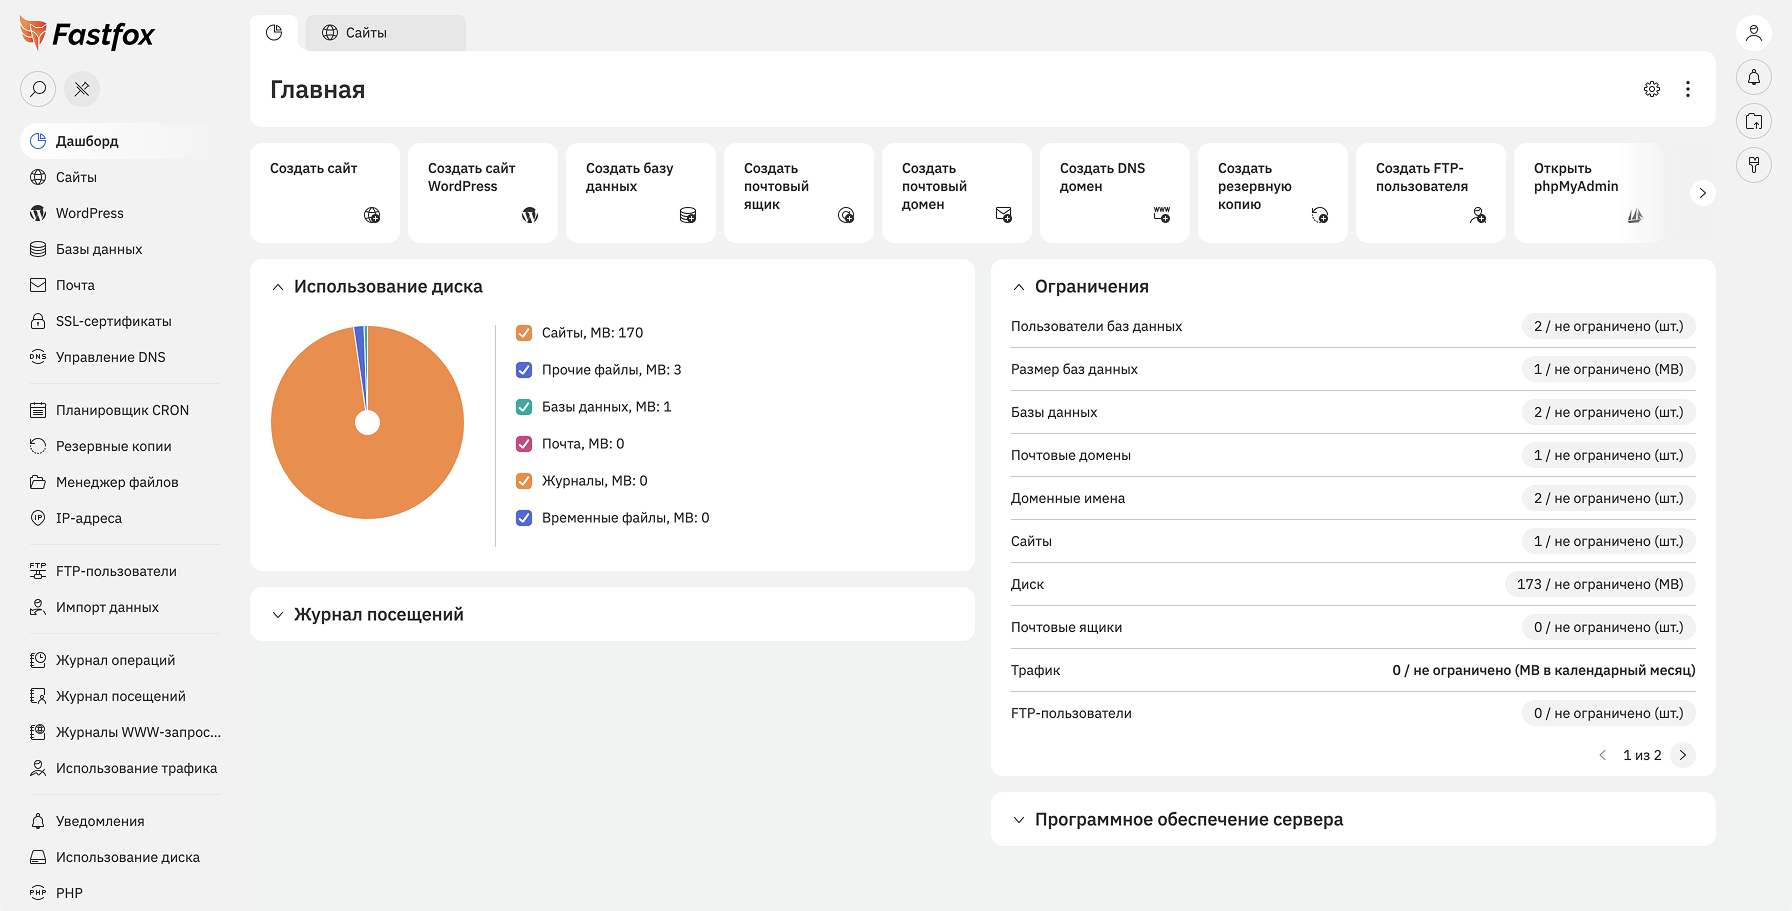
Task: Open WordPress in the sidebar menu
Action: (x=90, y=213)
